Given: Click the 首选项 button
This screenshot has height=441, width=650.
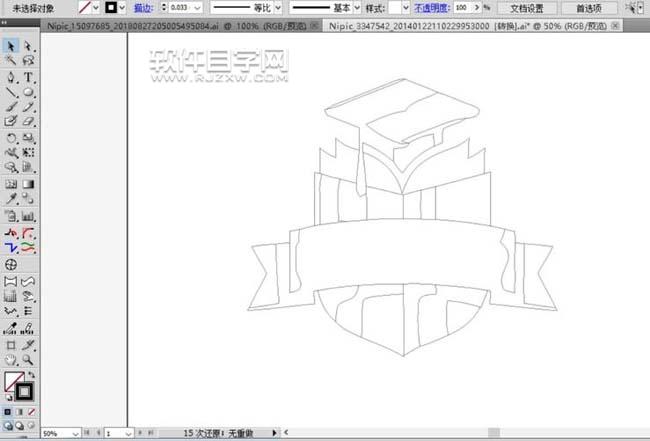Looking at the screenshot, I should (x=589, y=8).
